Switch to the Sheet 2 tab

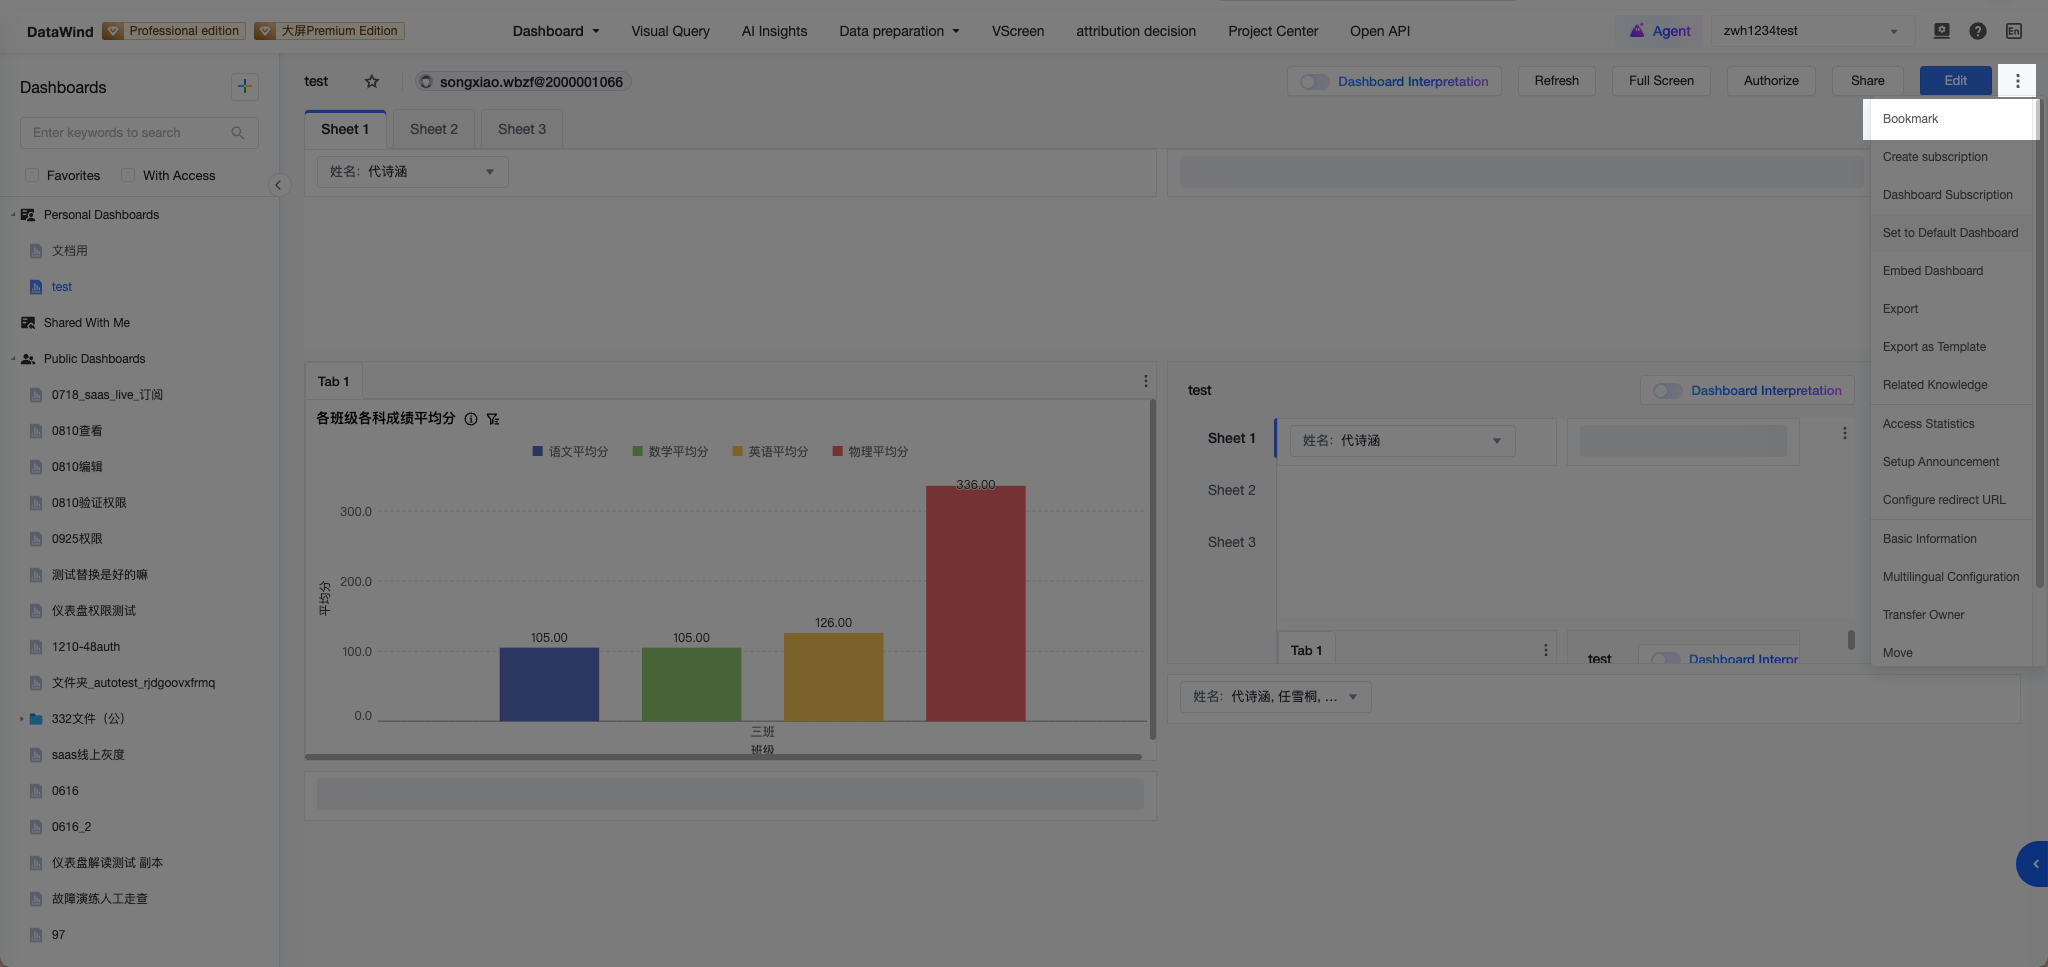pyautogui.click(x=434, y=129)
